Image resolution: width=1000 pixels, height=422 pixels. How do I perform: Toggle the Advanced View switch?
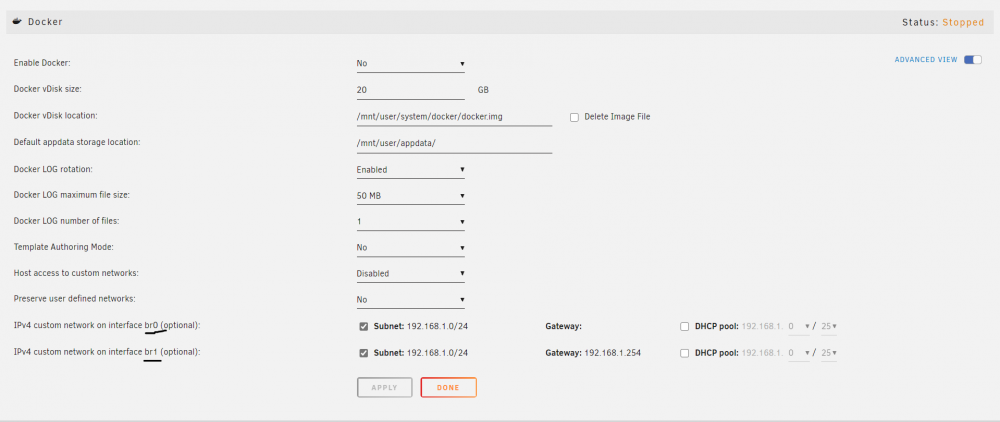[973, 60]
